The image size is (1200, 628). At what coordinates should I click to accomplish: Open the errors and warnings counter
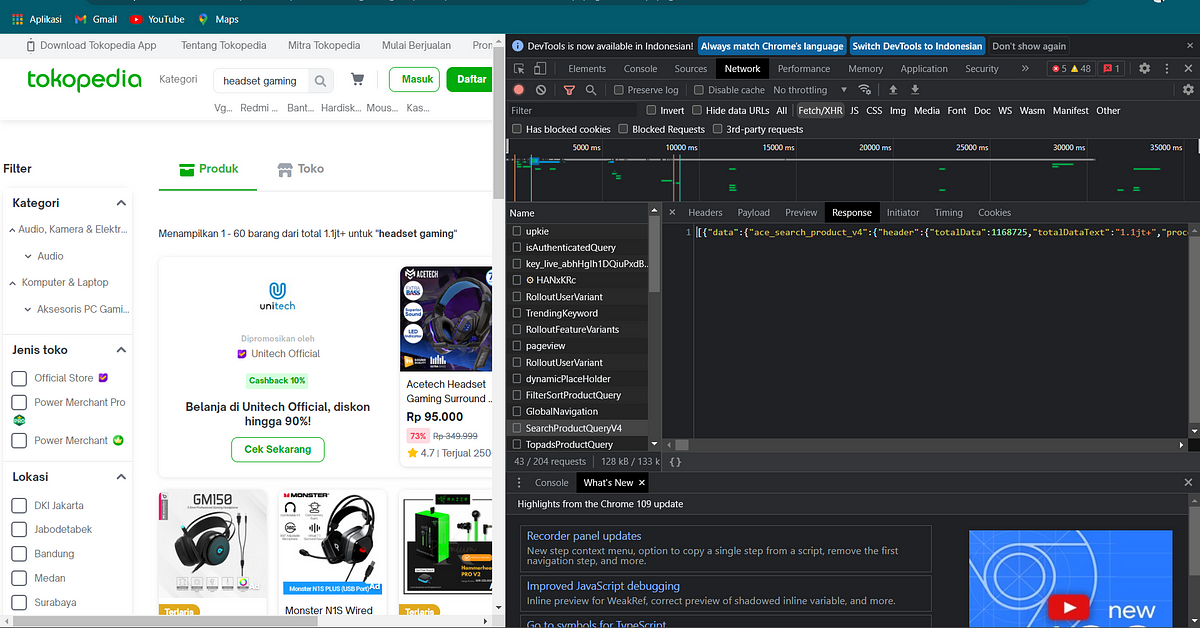tap(1070, 69)
